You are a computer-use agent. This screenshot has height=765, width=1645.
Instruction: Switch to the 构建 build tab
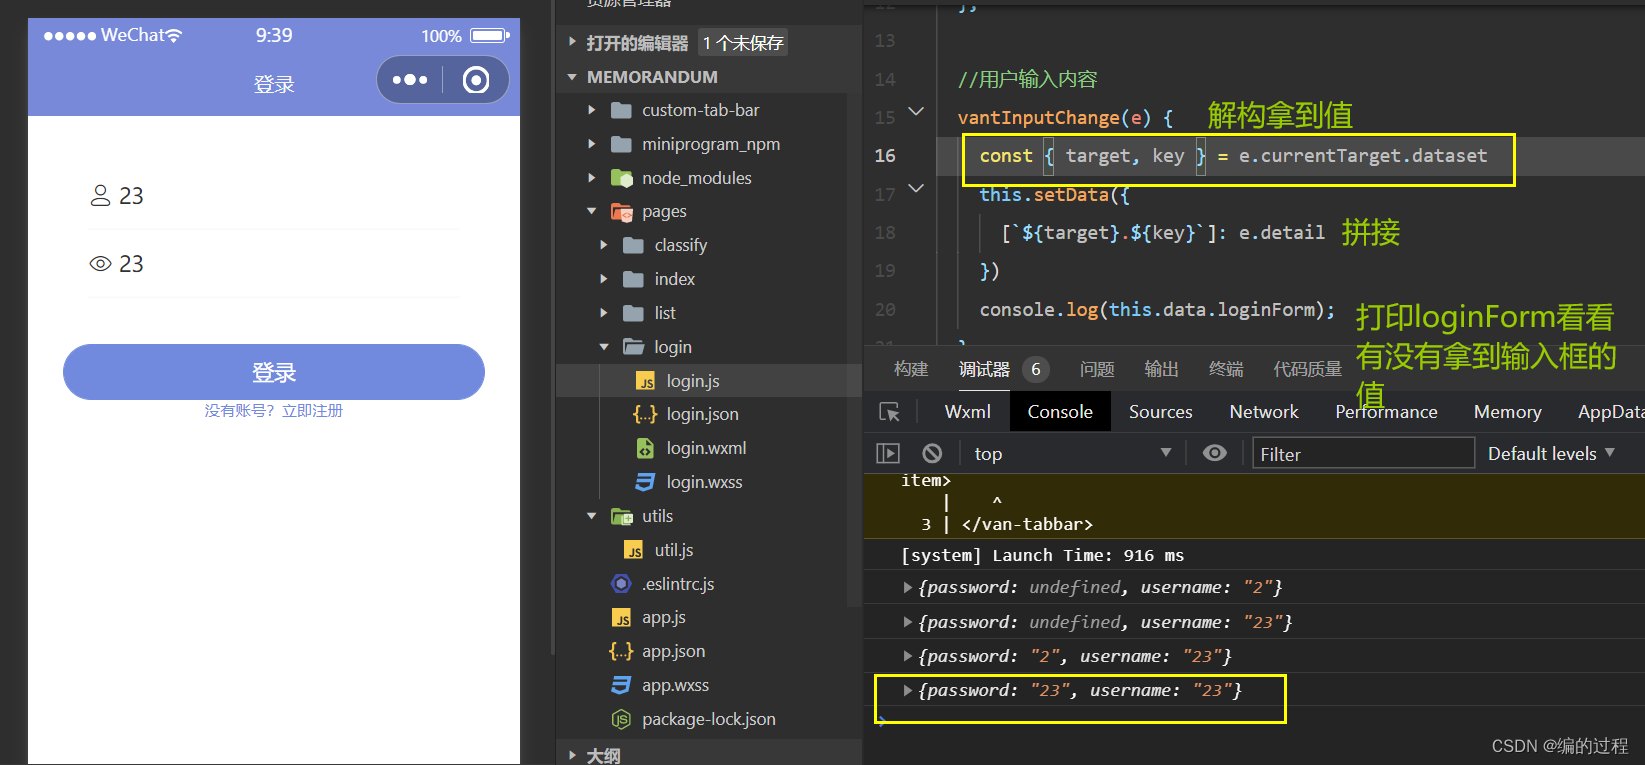coord(911,369)
